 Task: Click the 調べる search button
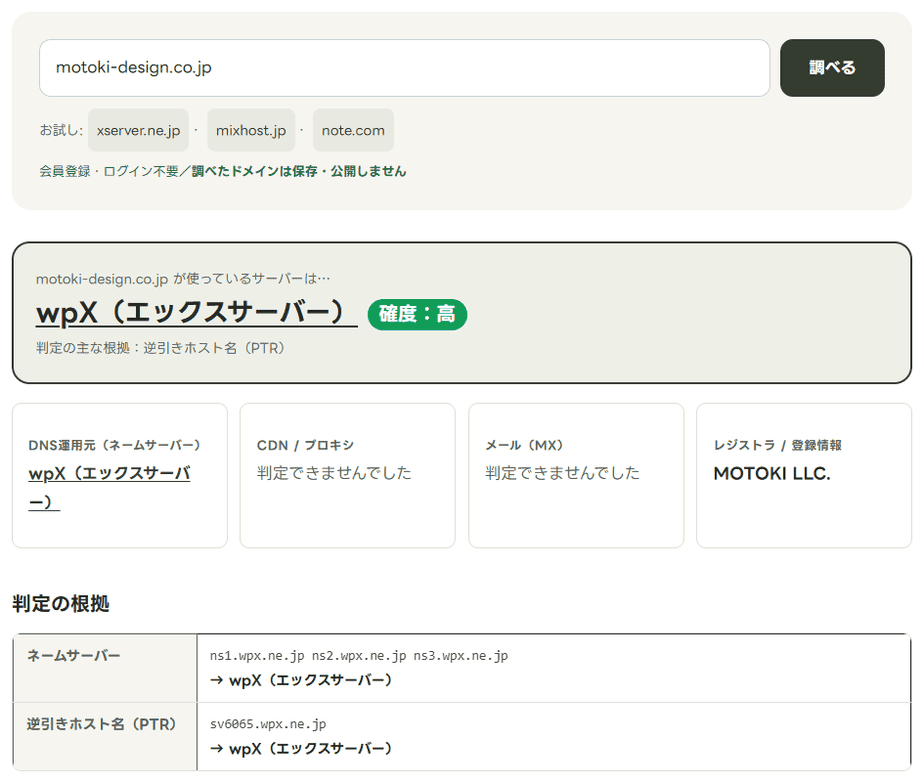832,68
